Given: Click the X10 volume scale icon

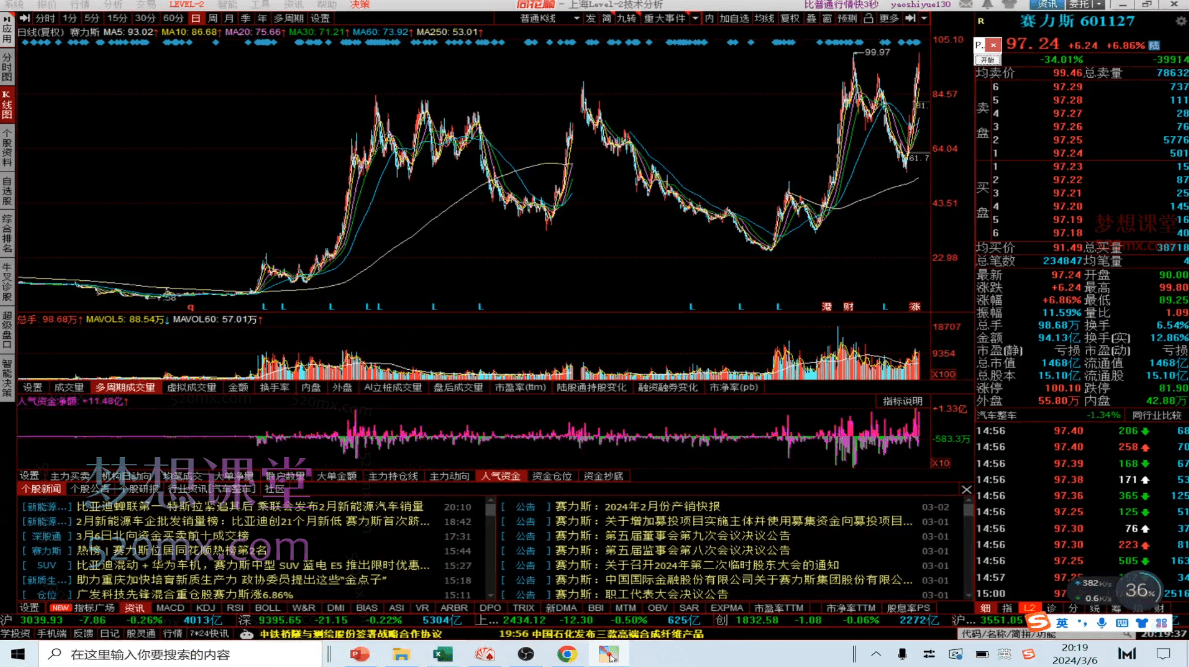Looking at the screenshot, I should pyautogui.click(x=941, y=375).
